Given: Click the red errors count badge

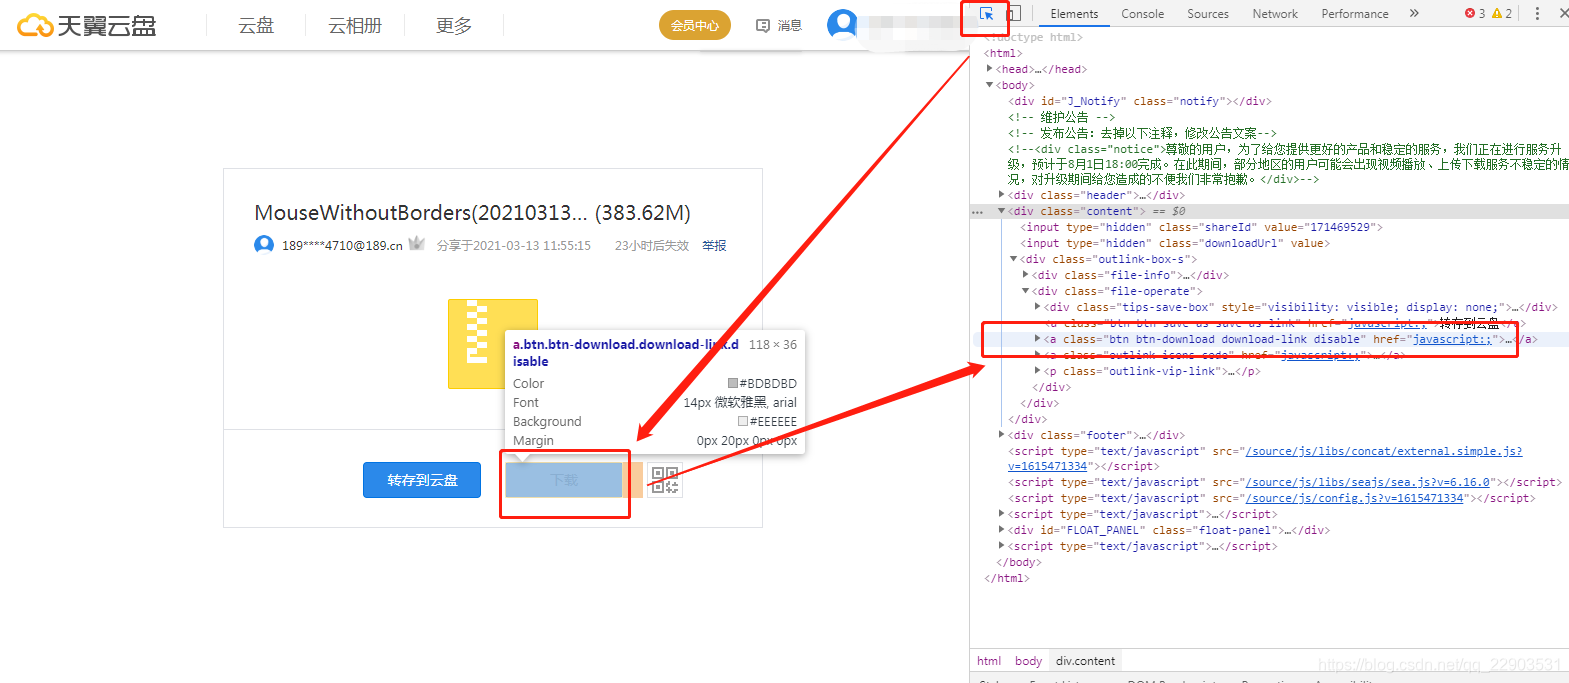Looking at the screenshot, I should click(1475, 13).
